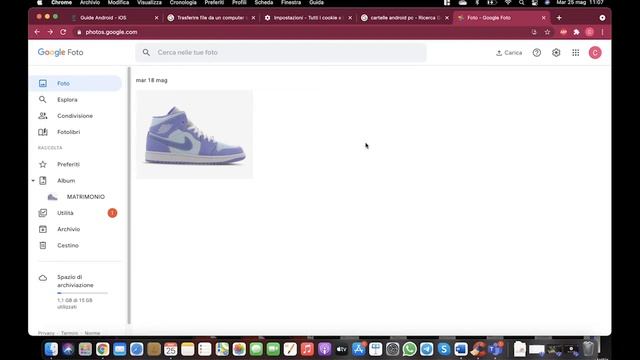This screenshot has width=640, height=360.
Task: Open the Google apps grid
Action: coord(576,53)
